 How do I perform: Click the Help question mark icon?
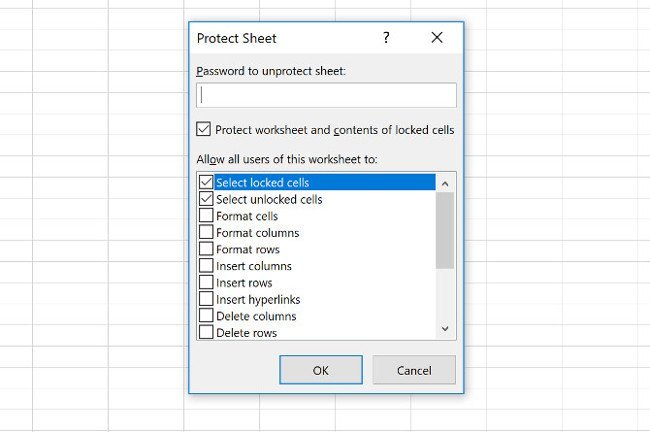386,38
